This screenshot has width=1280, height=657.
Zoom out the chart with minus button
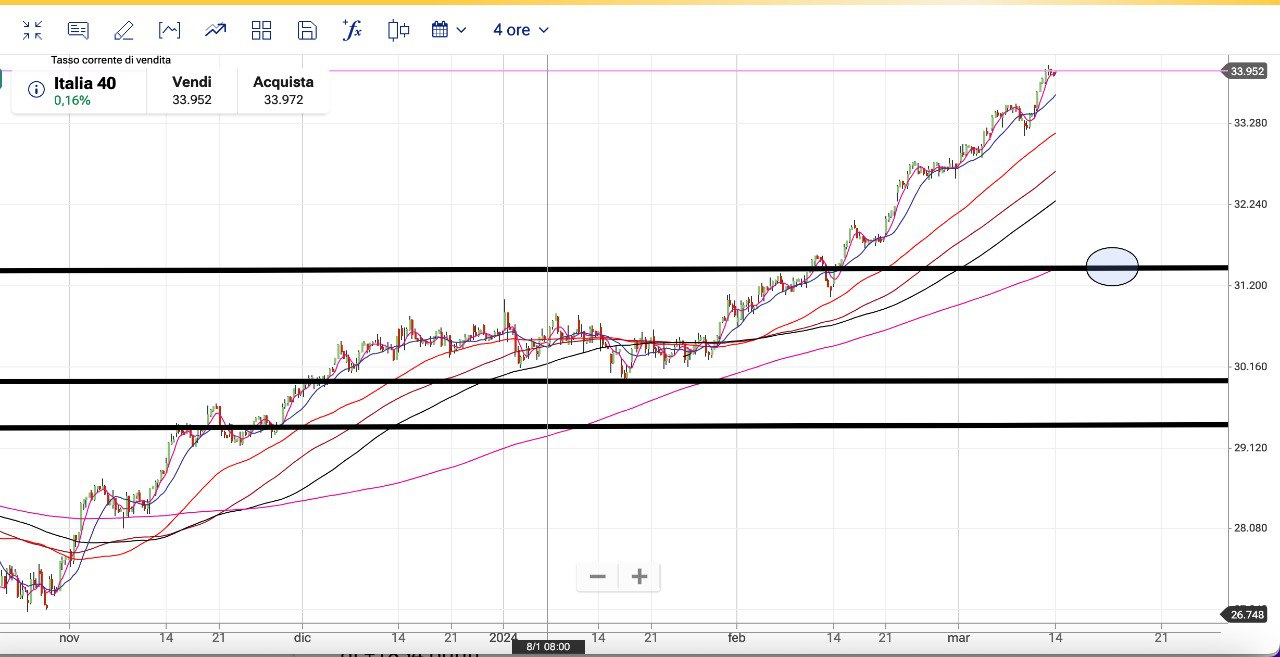pyautogui.click(x=598, y=576)
